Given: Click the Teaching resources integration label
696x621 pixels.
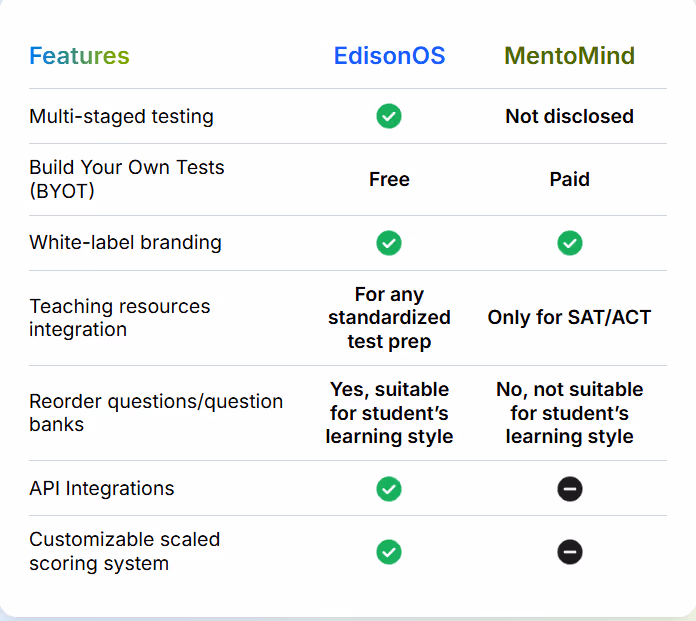Looking at the screenshot, I should [119, 317].
